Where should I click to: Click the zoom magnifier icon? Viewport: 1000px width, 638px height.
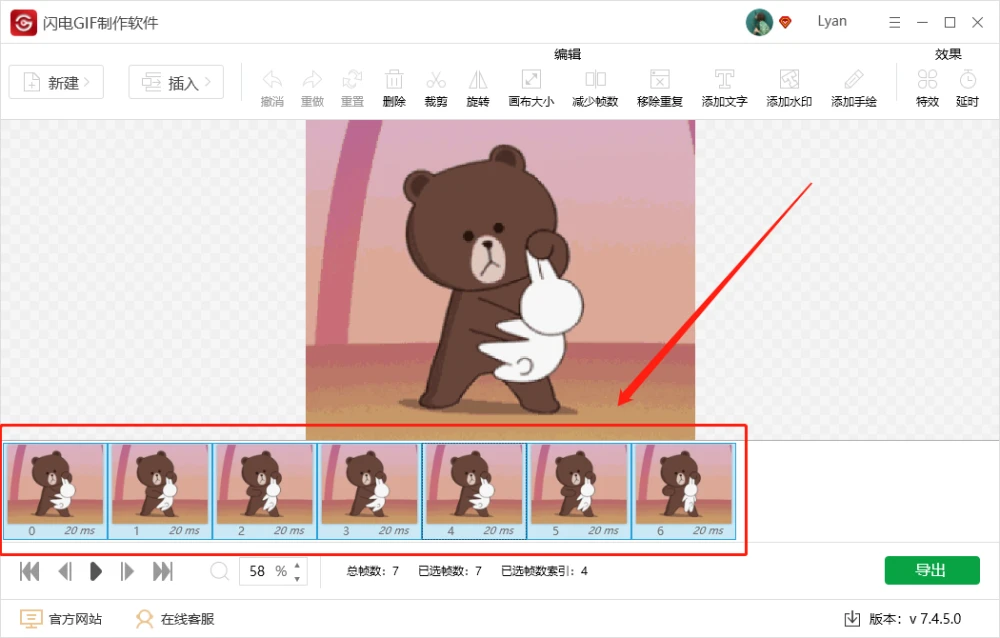[219, 571]
